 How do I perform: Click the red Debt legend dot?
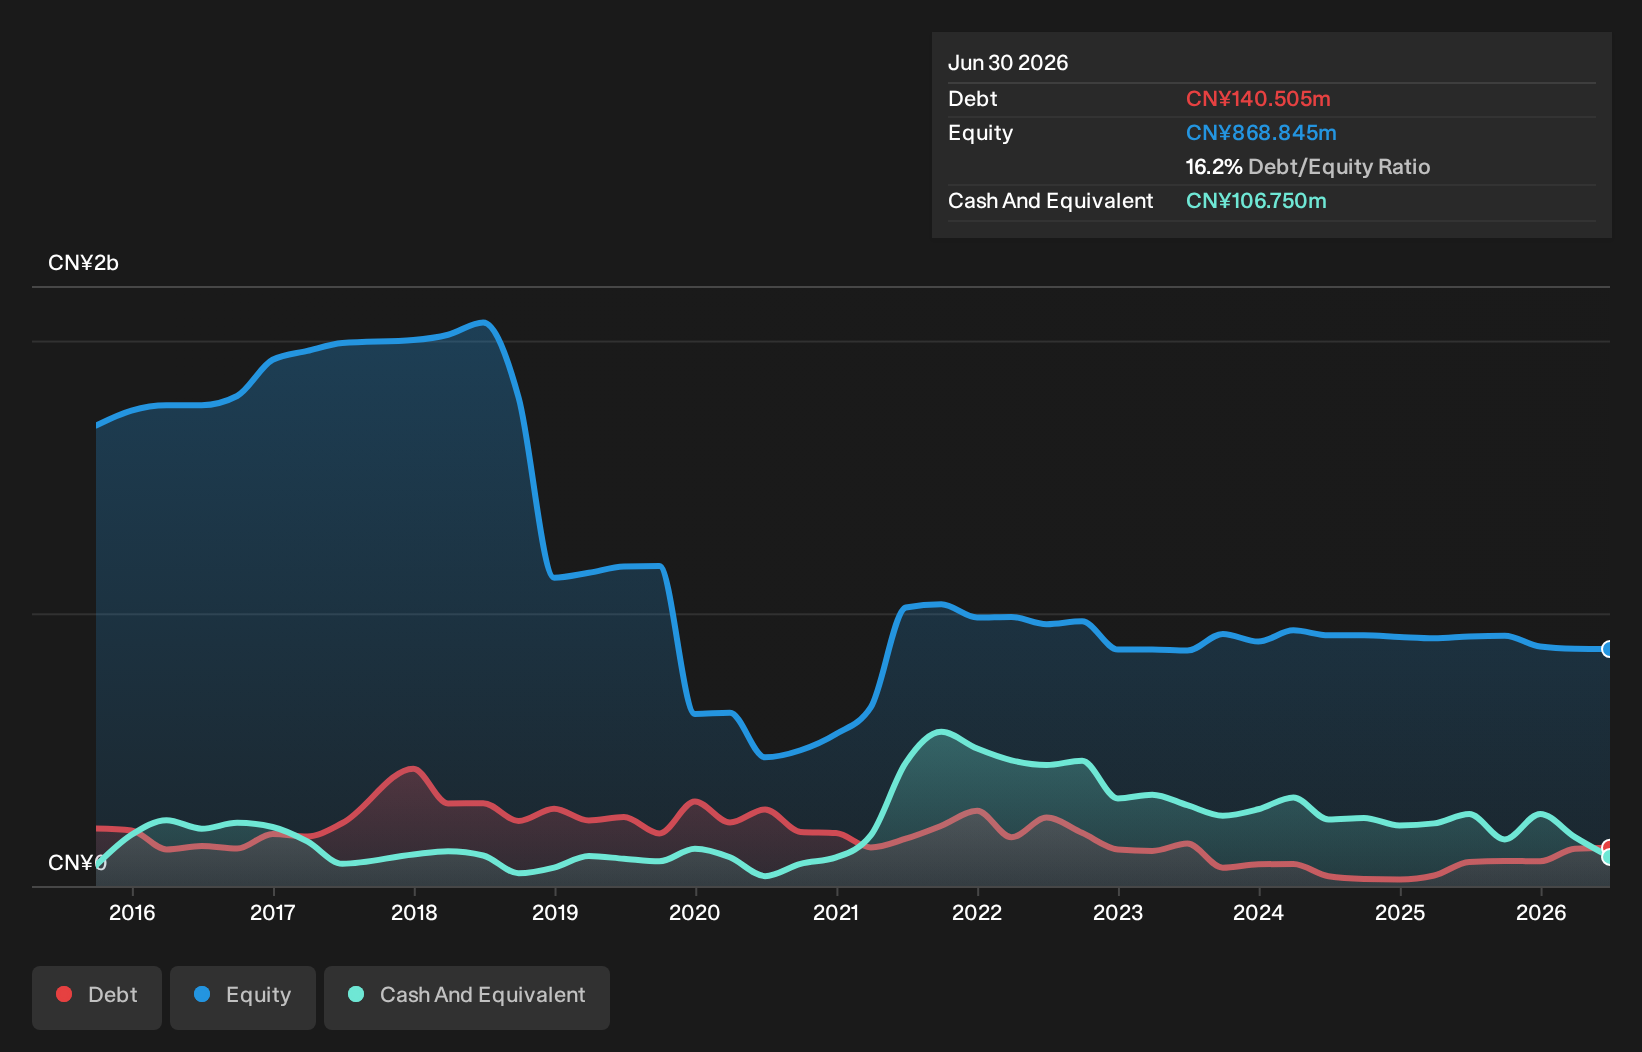click(x=64, y=994)
